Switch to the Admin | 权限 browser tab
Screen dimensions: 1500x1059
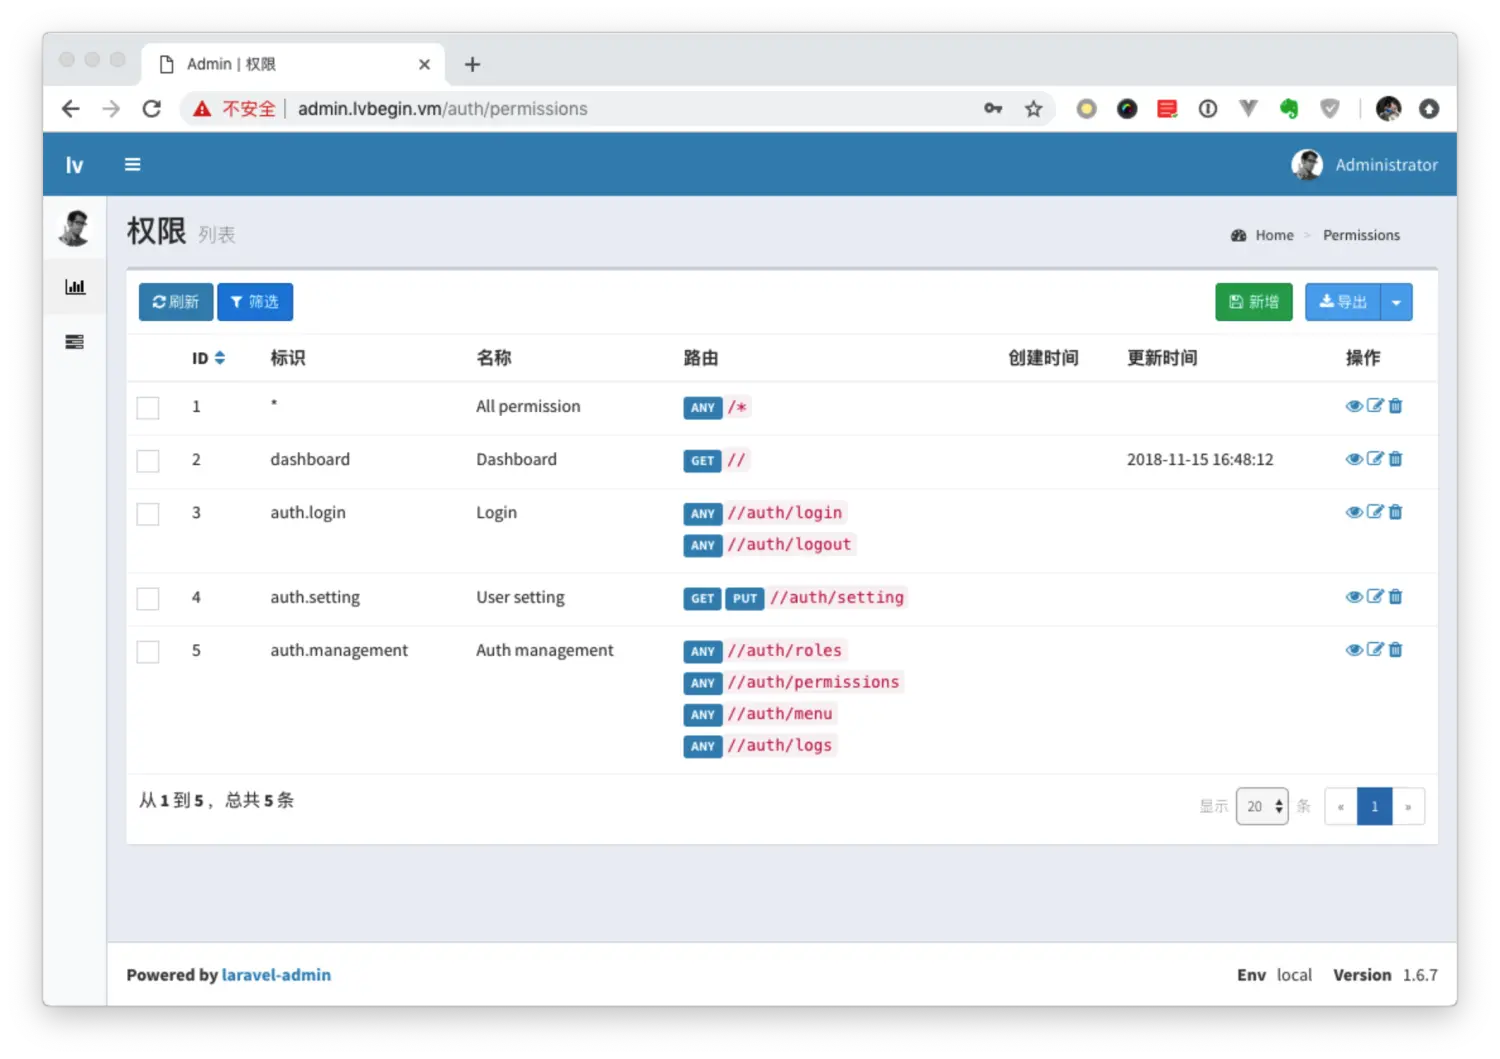[295, 64]
